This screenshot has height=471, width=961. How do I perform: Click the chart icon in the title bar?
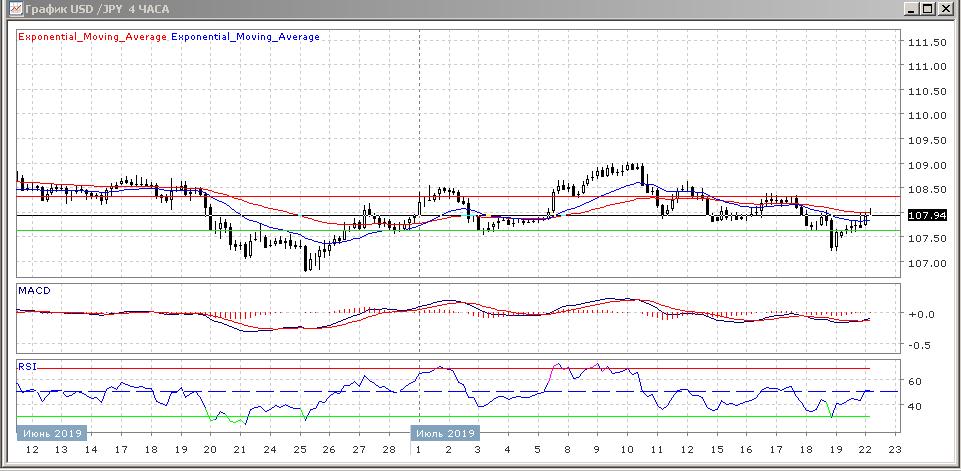click(15, 9)
